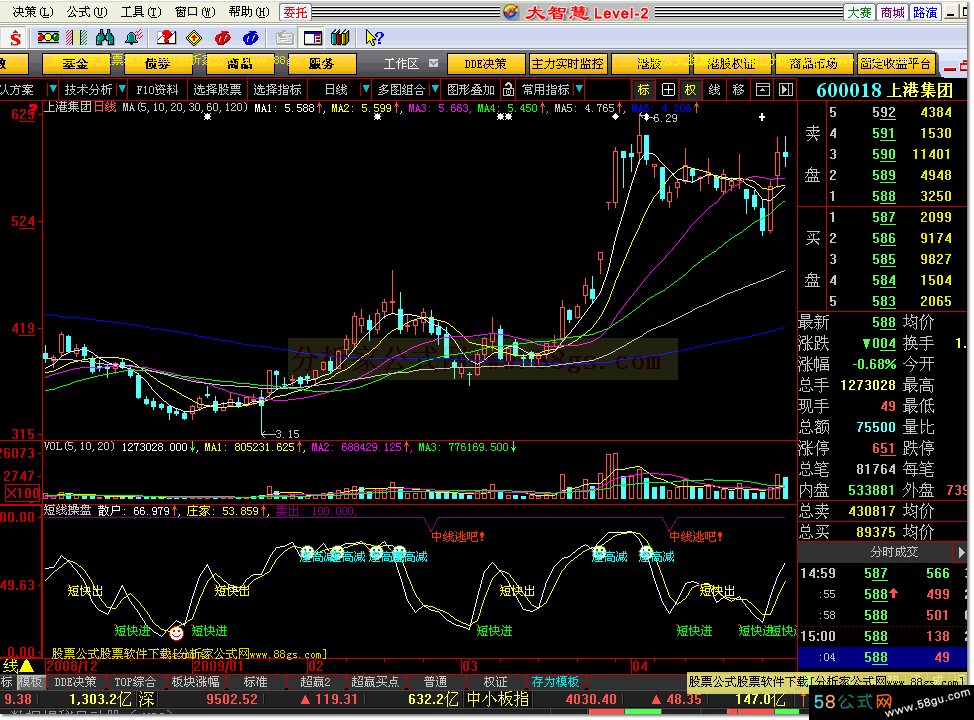The image size is (974, 720).
Task: Click the blue circular info icon
Action: [x=251, y=38]
